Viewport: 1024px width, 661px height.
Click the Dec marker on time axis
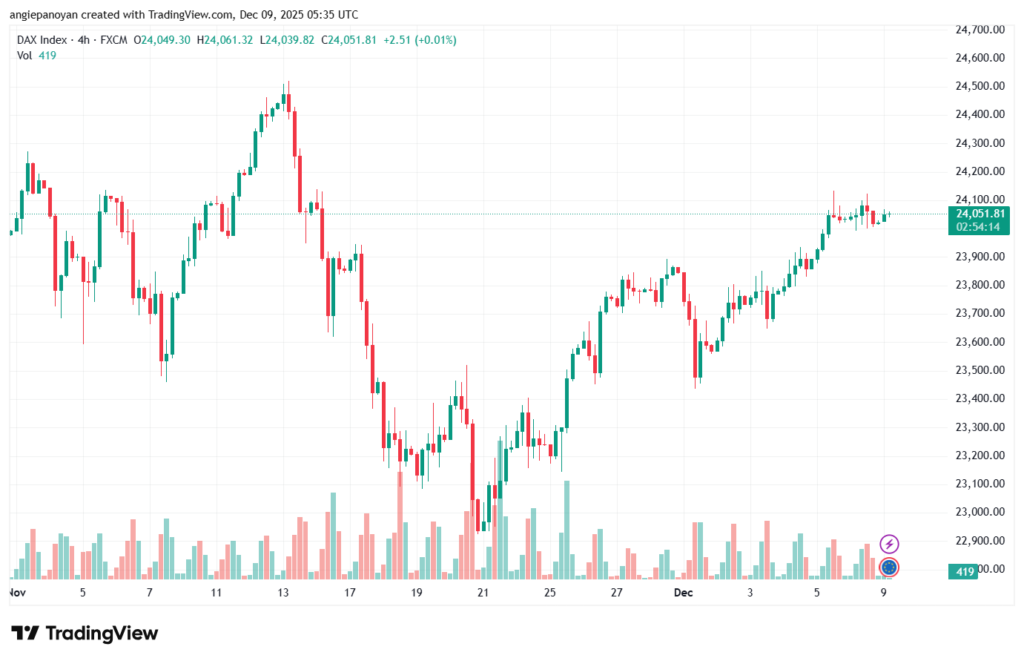tap(683, 593)
